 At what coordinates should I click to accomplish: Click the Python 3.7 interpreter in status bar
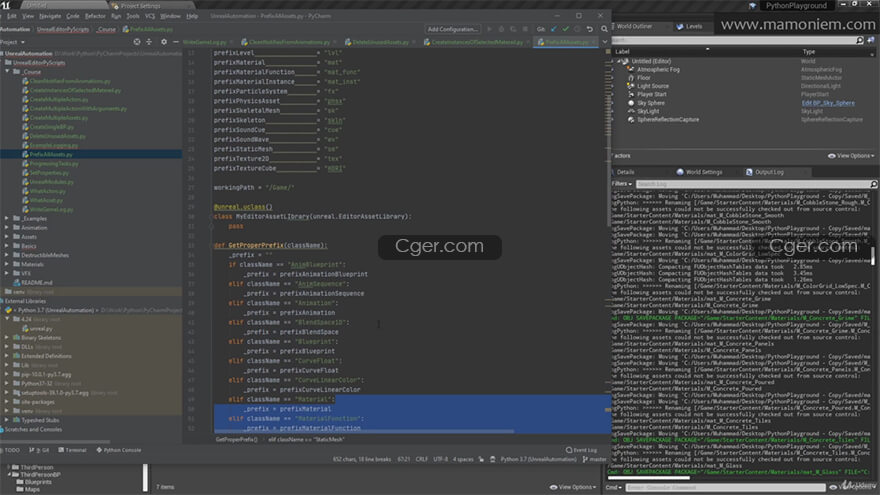click(x=538, y=459)
